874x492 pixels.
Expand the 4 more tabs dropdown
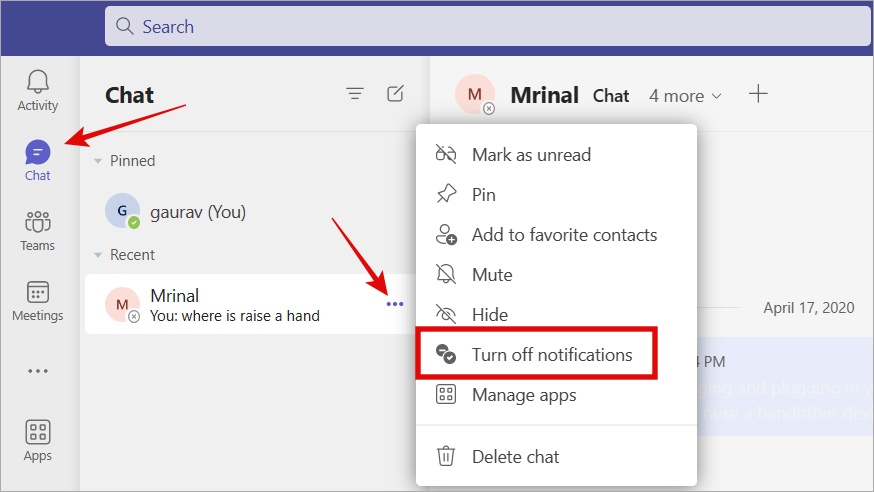pos(685,96)
